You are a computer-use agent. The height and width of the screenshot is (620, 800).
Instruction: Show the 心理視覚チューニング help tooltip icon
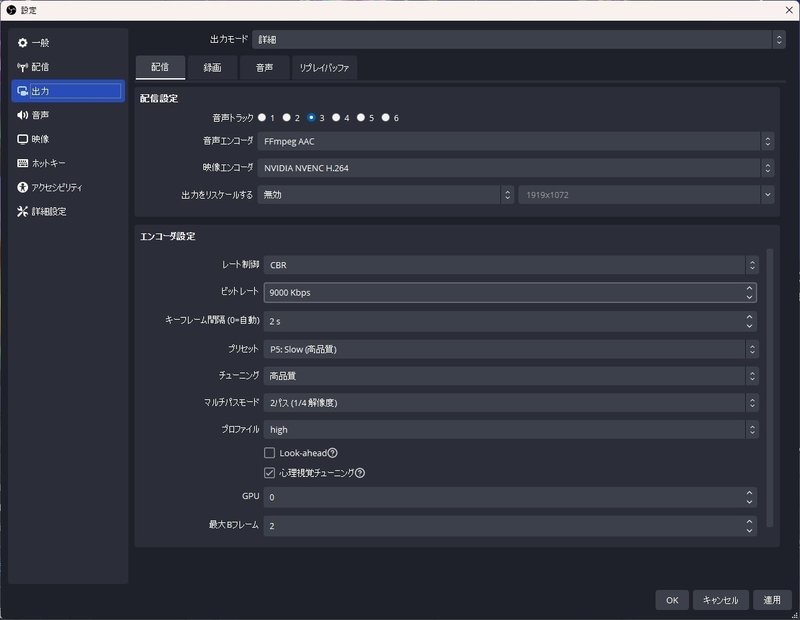(x=360, y=473)
